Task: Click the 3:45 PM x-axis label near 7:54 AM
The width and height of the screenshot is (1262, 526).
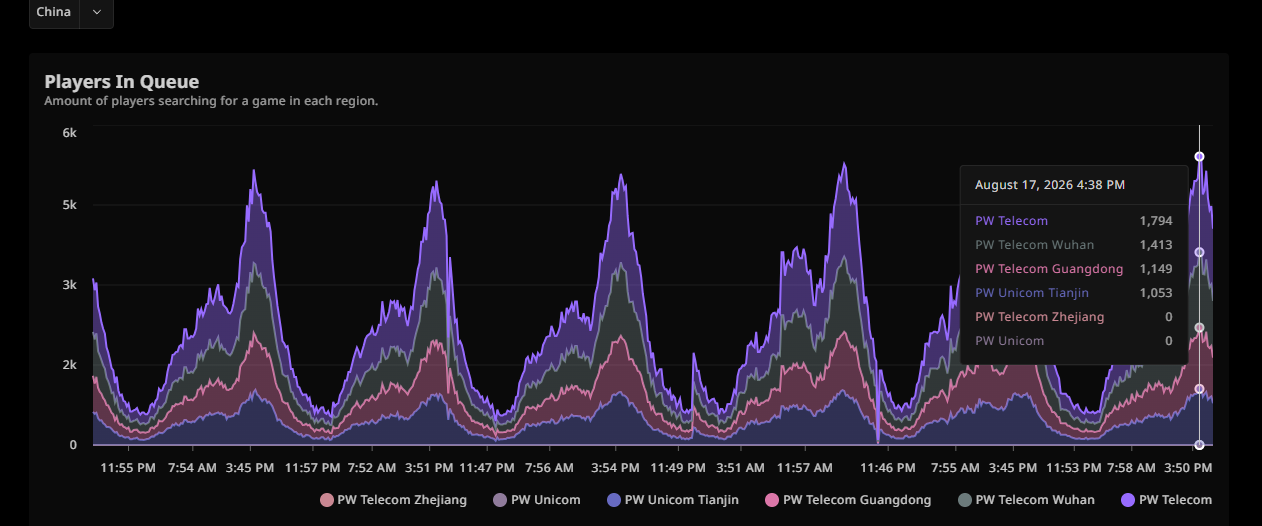Action: point(251,467)
